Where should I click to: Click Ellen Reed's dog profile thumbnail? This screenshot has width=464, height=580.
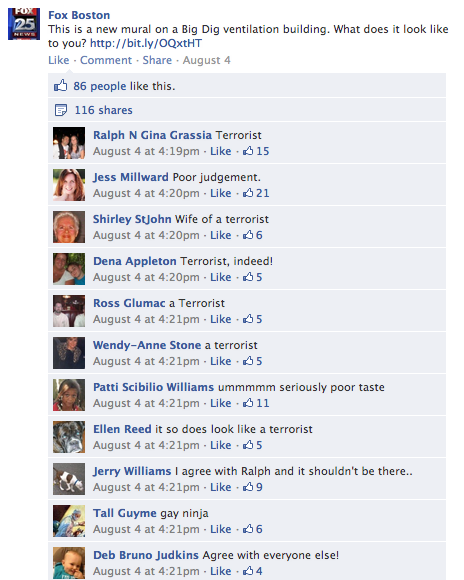pos(69,437)
